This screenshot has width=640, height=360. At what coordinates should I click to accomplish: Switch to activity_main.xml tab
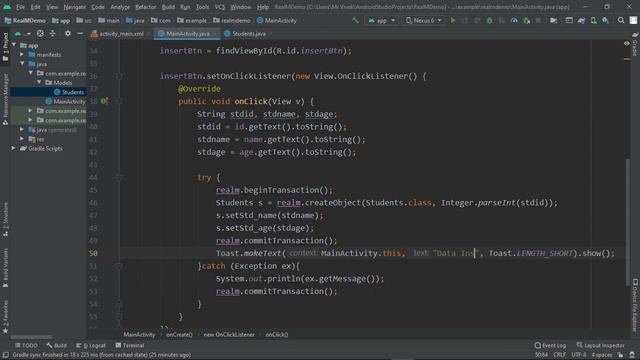(x=120, y=34)
